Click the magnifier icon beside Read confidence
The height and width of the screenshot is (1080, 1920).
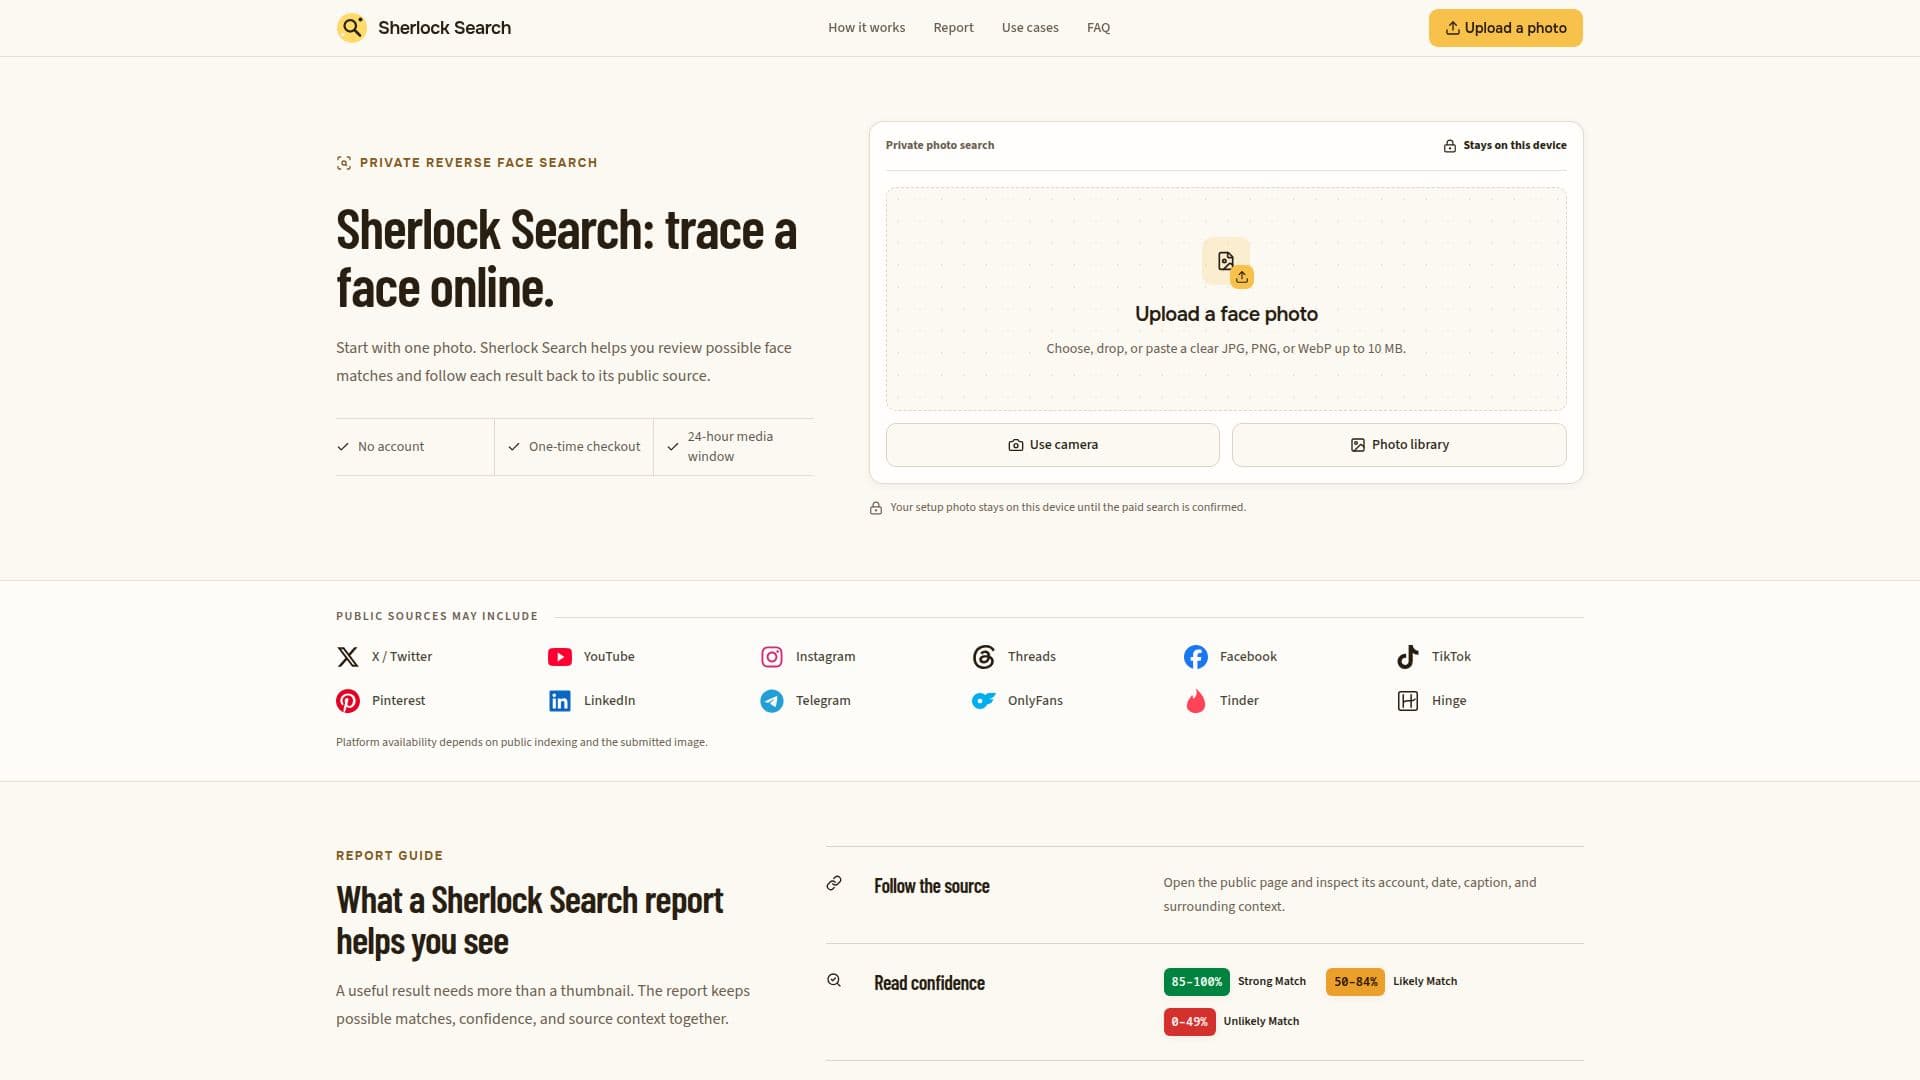834,980
